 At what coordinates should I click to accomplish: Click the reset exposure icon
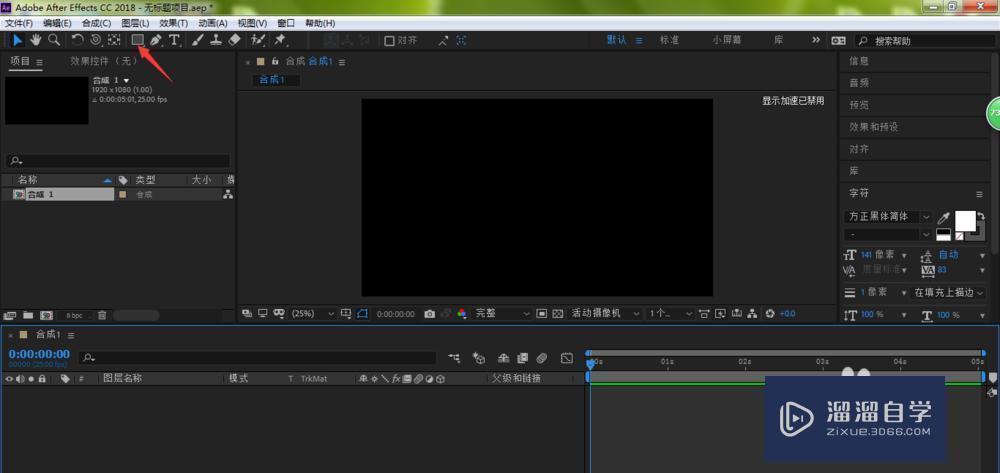pos(770,314)
